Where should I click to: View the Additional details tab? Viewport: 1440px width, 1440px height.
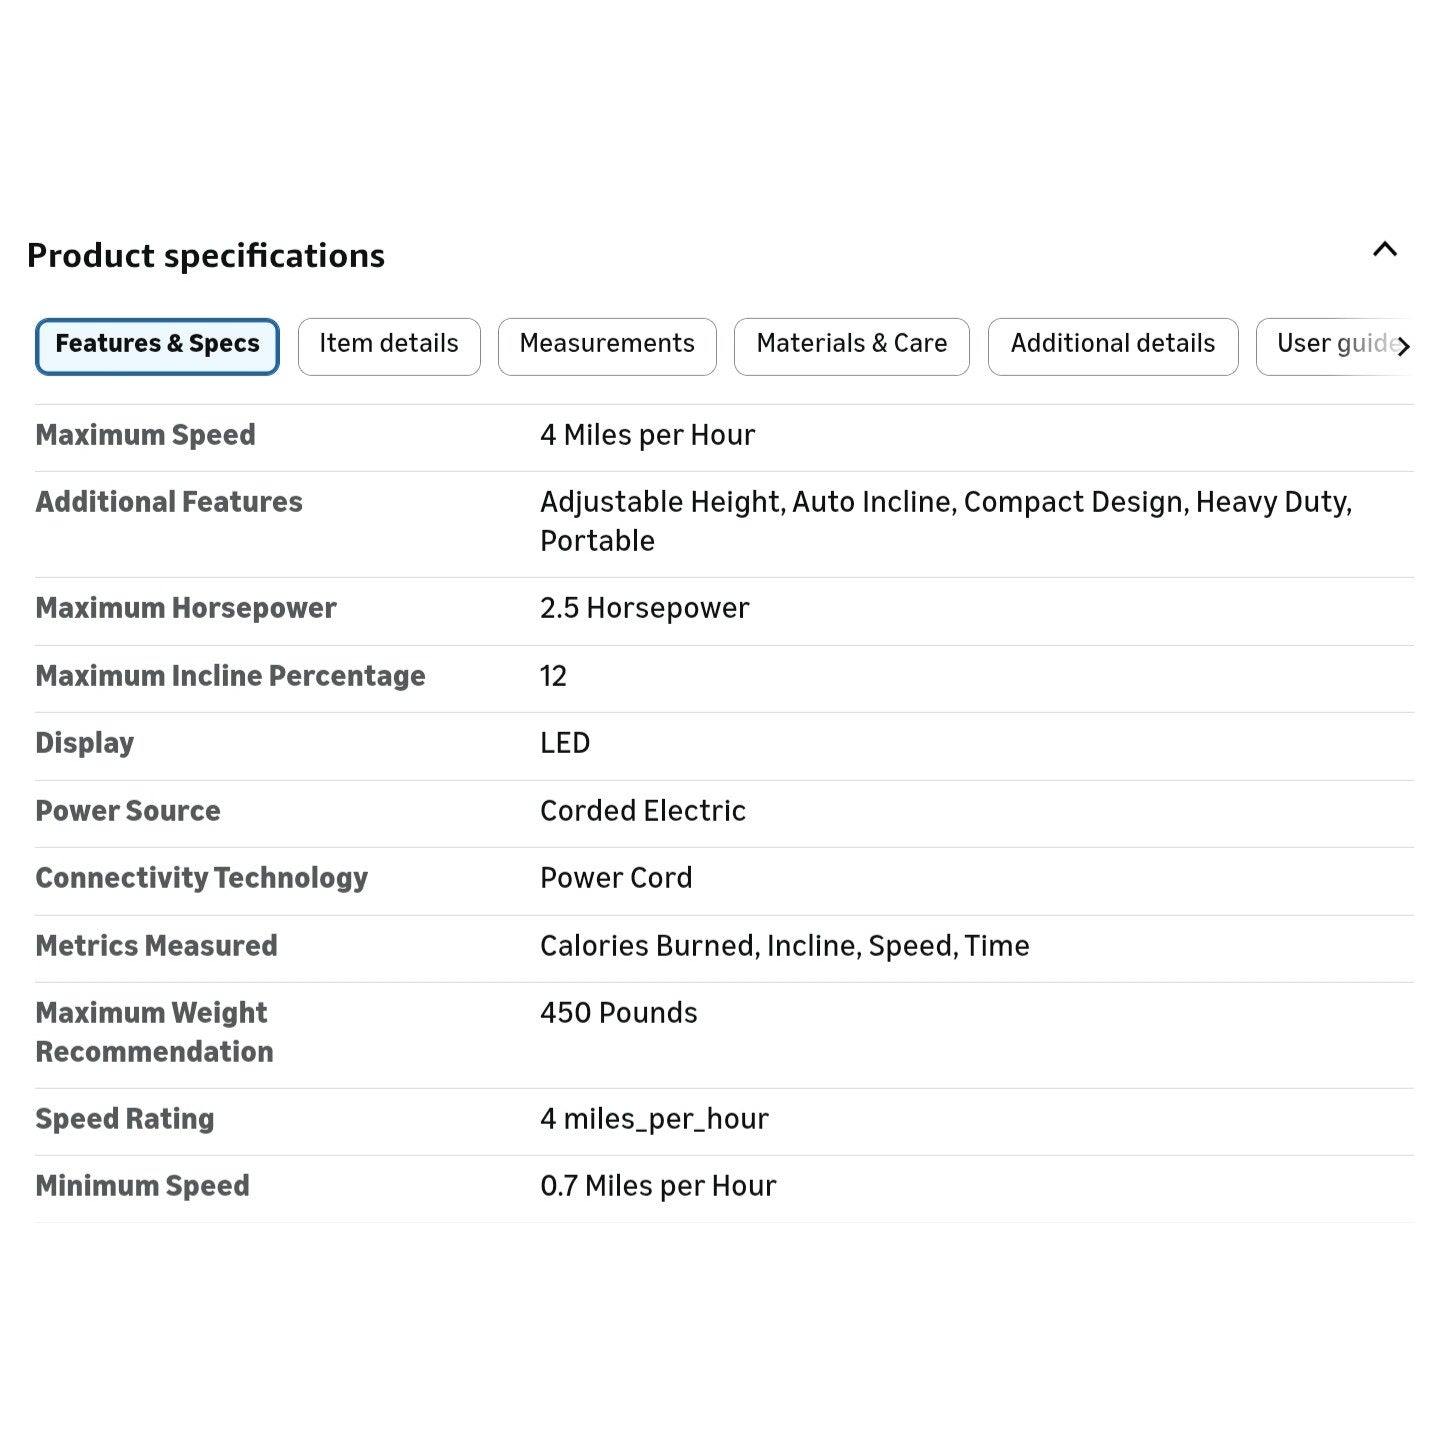click(x=1112, y=346)
